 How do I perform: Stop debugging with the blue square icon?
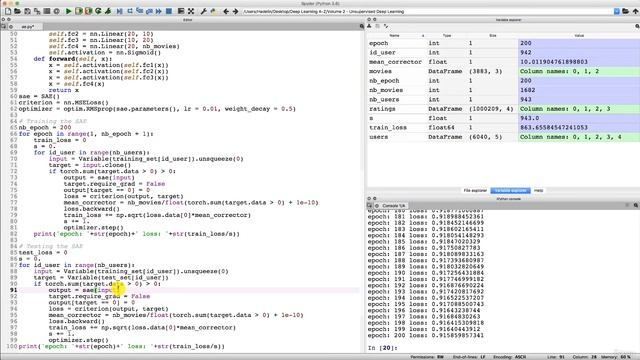click(x=169, y=11)
